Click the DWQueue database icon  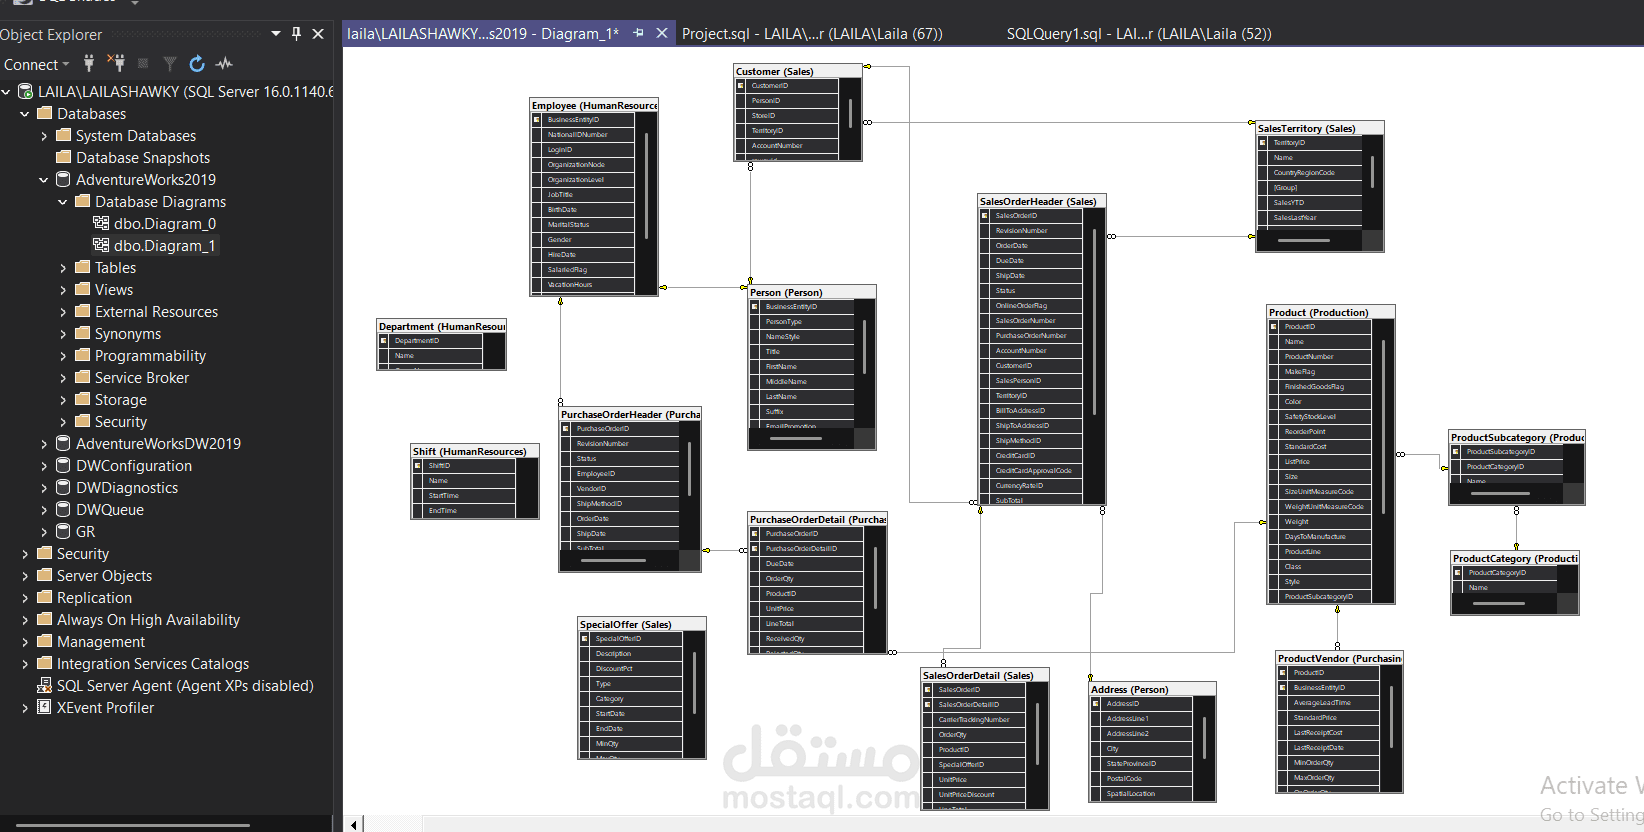tap(63, 509)
